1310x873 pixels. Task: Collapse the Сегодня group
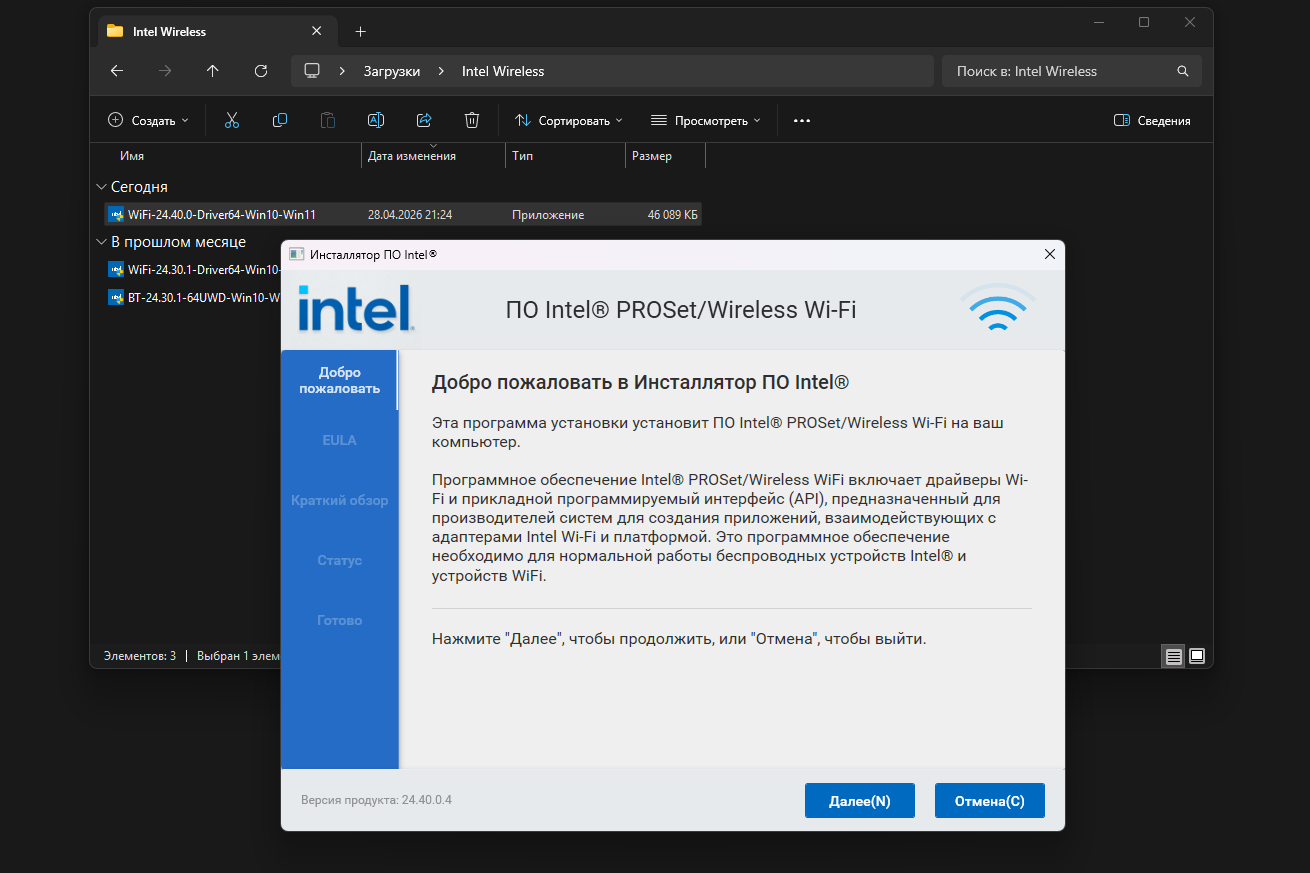pyautogui.click(x=101, y=186)
